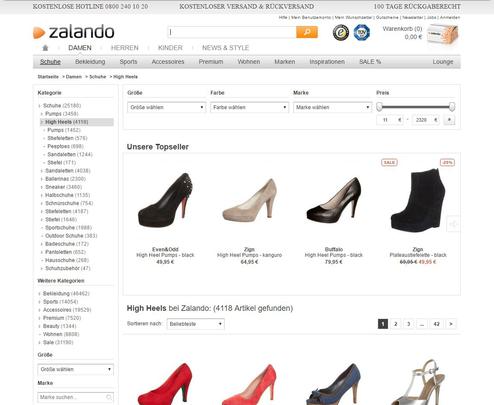This screenshot has width=494, height=405.
Task: Open the SALE % menu link
Action: [370, 62]
